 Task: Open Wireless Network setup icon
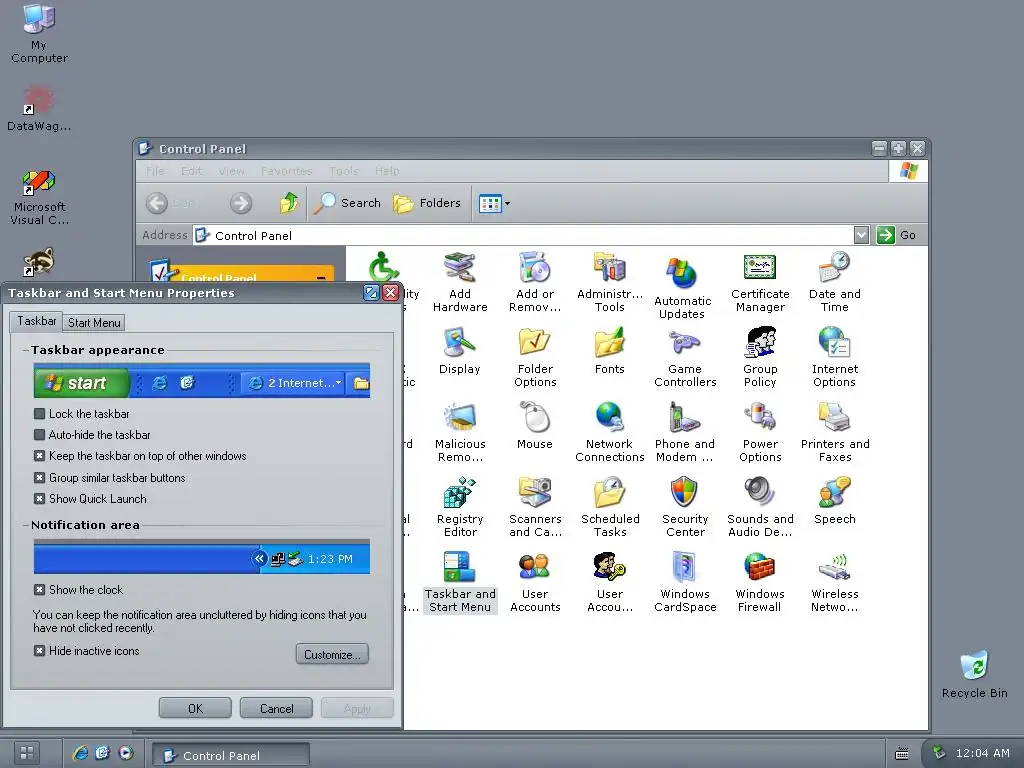[835, 583]
